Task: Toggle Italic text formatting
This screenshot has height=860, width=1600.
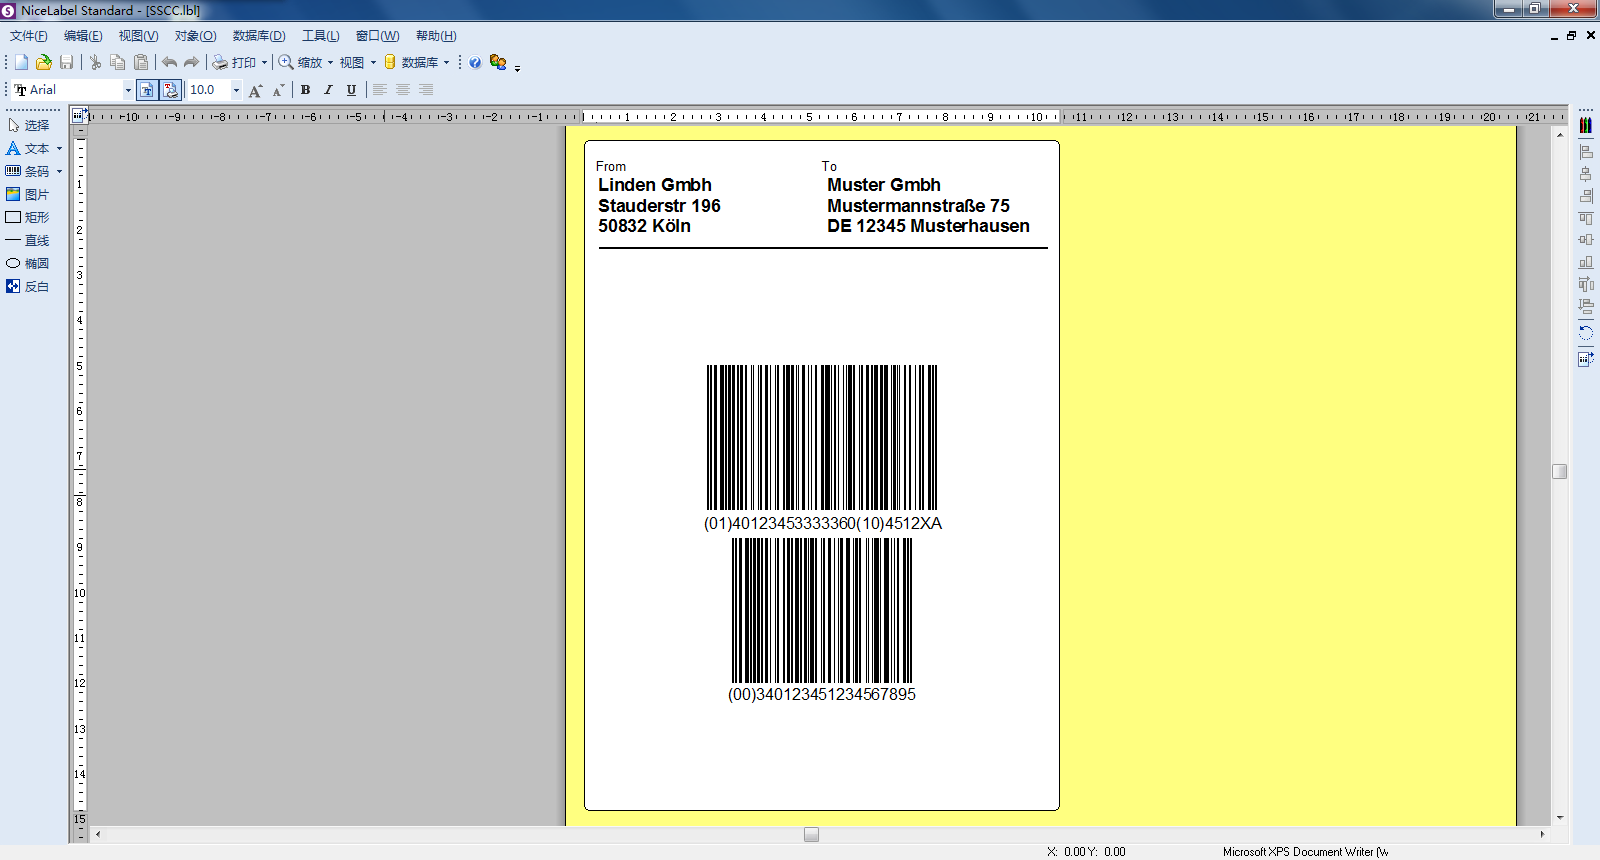Action: pyautogui.click(x=328, y=90)
